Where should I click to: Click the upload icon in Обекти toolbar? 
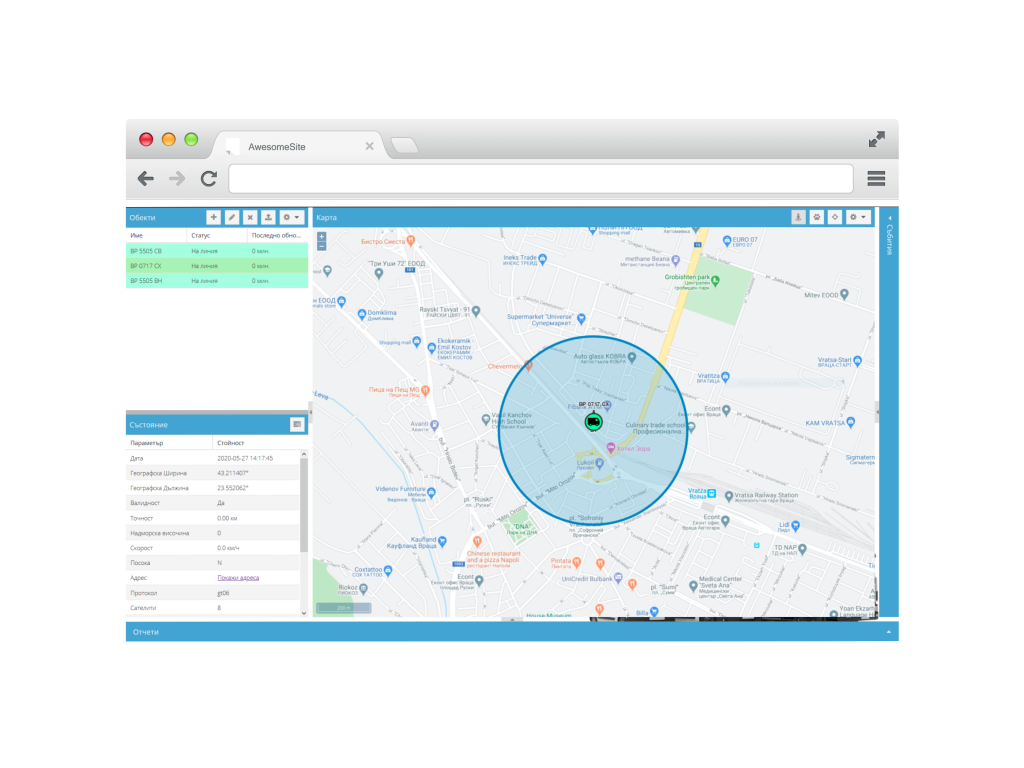268,217
